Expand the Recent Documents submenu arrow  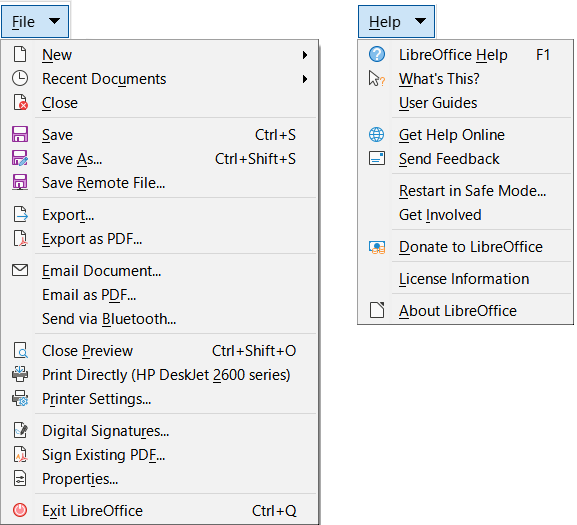coord(305,79)
